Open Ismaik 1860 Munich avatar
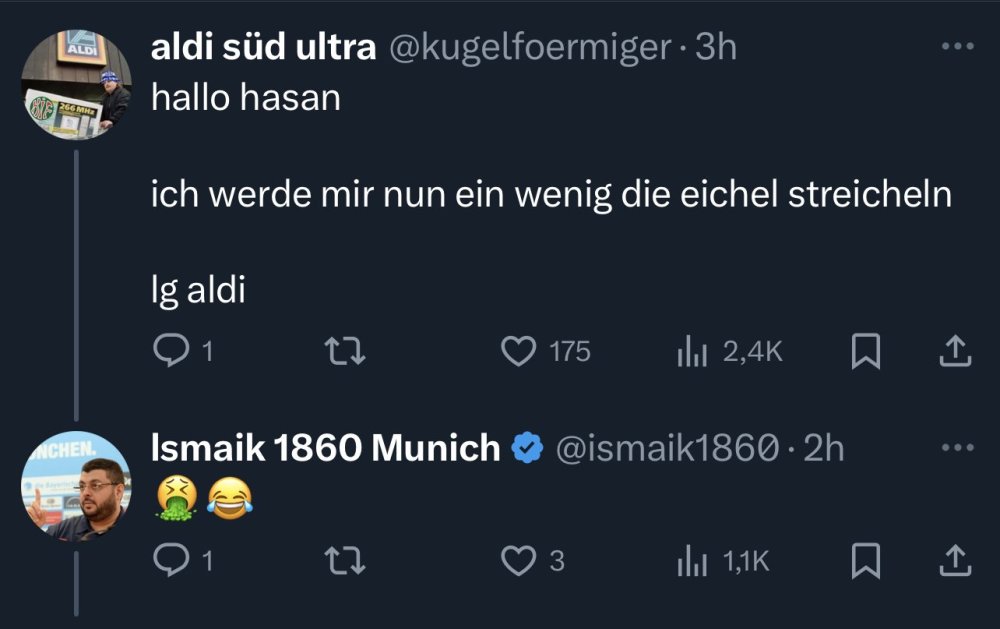 [78, 488]
